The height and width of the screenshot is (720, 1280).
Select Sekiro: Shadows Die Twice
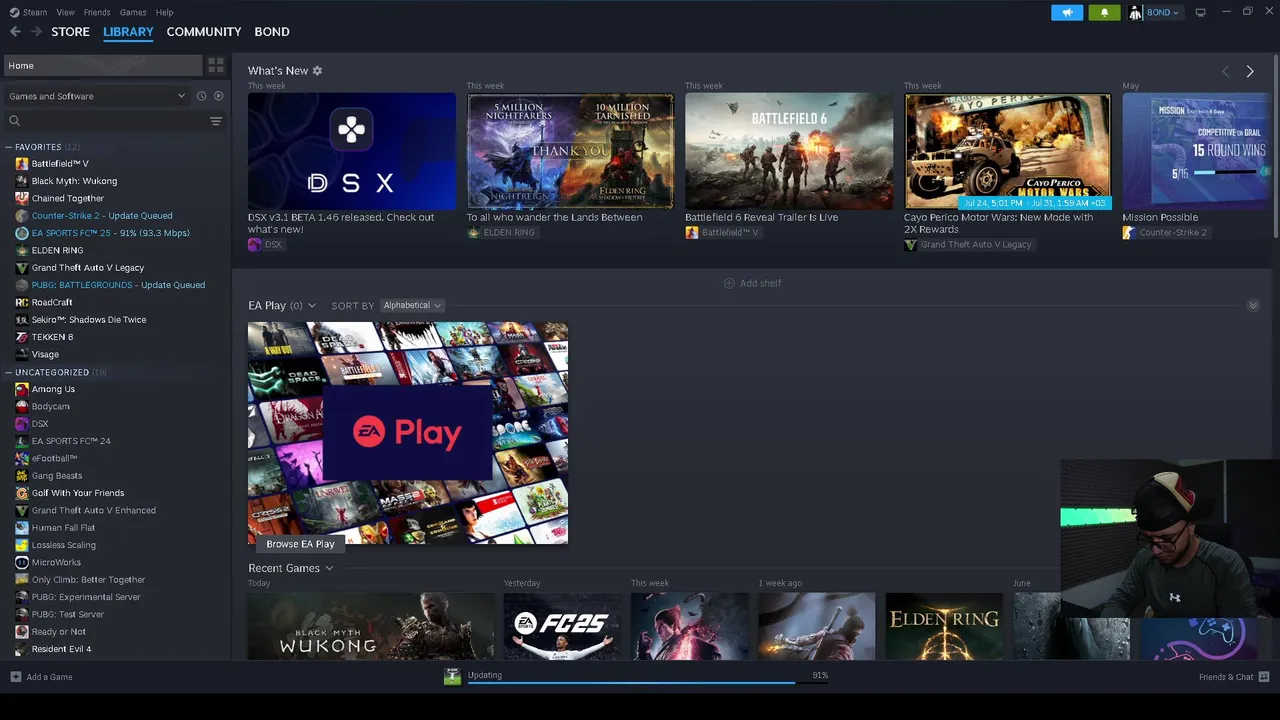[89, 320]
